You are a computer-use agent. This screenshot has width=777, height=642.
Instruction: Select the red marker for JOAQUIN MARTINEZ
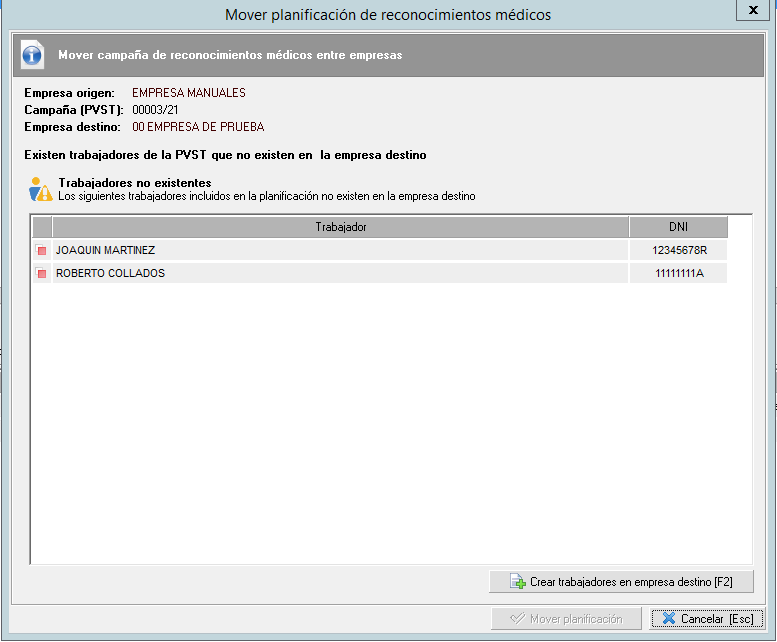coord(42,250)
